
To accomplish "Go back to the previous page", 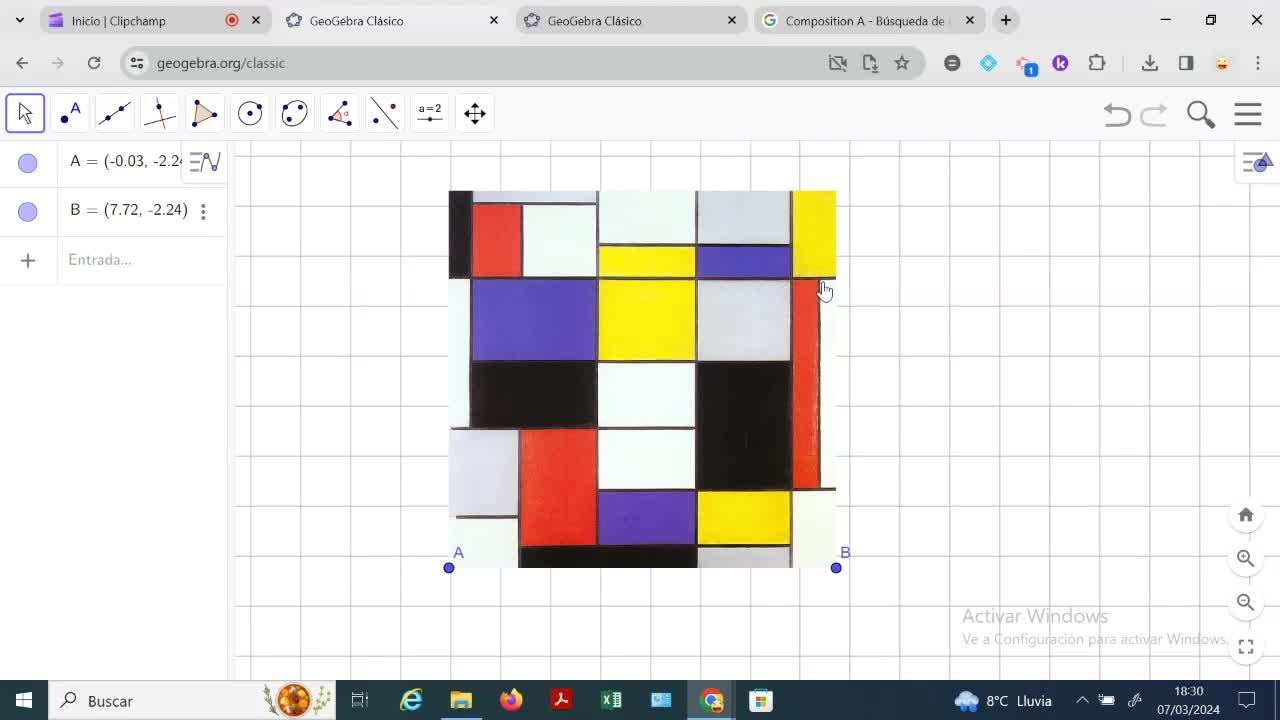I will coord(22,63).
